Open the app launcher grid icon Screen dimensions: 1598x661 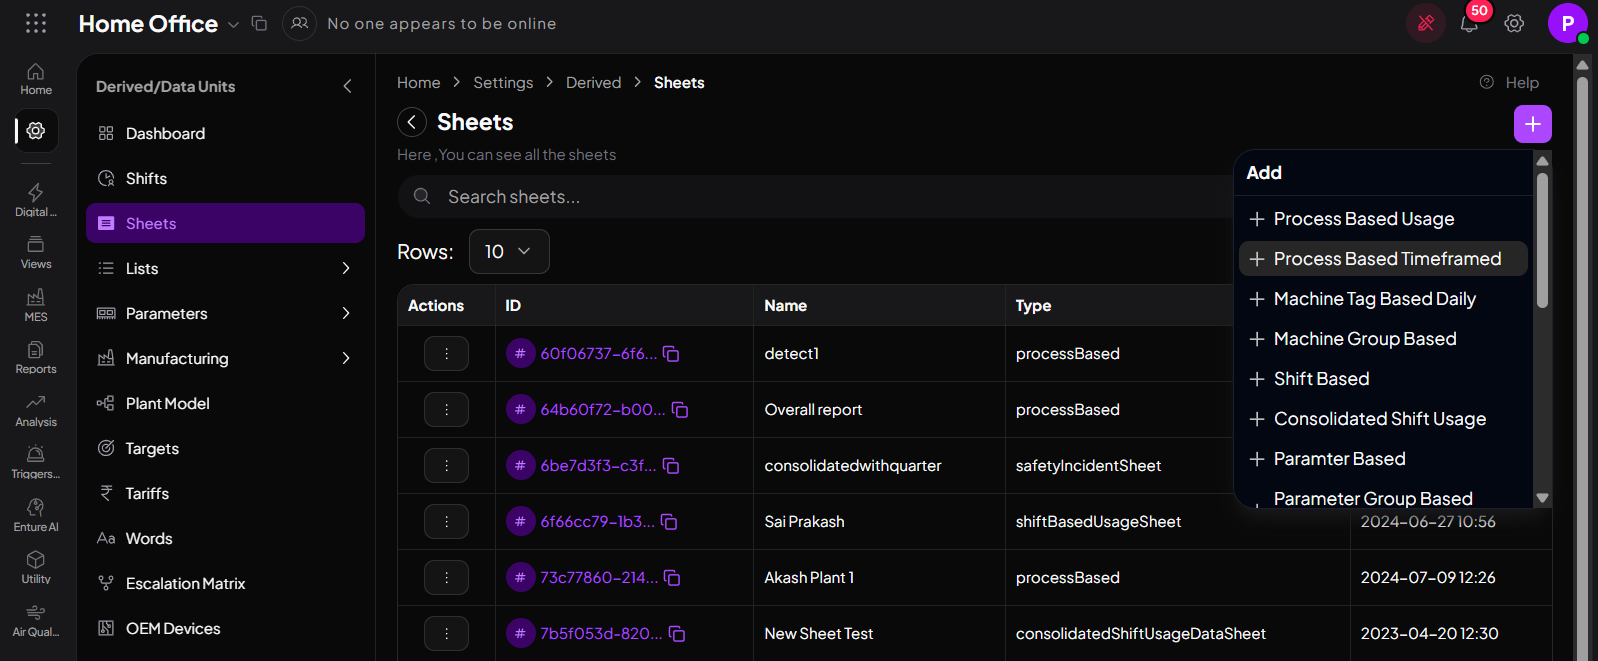point(36,23)
